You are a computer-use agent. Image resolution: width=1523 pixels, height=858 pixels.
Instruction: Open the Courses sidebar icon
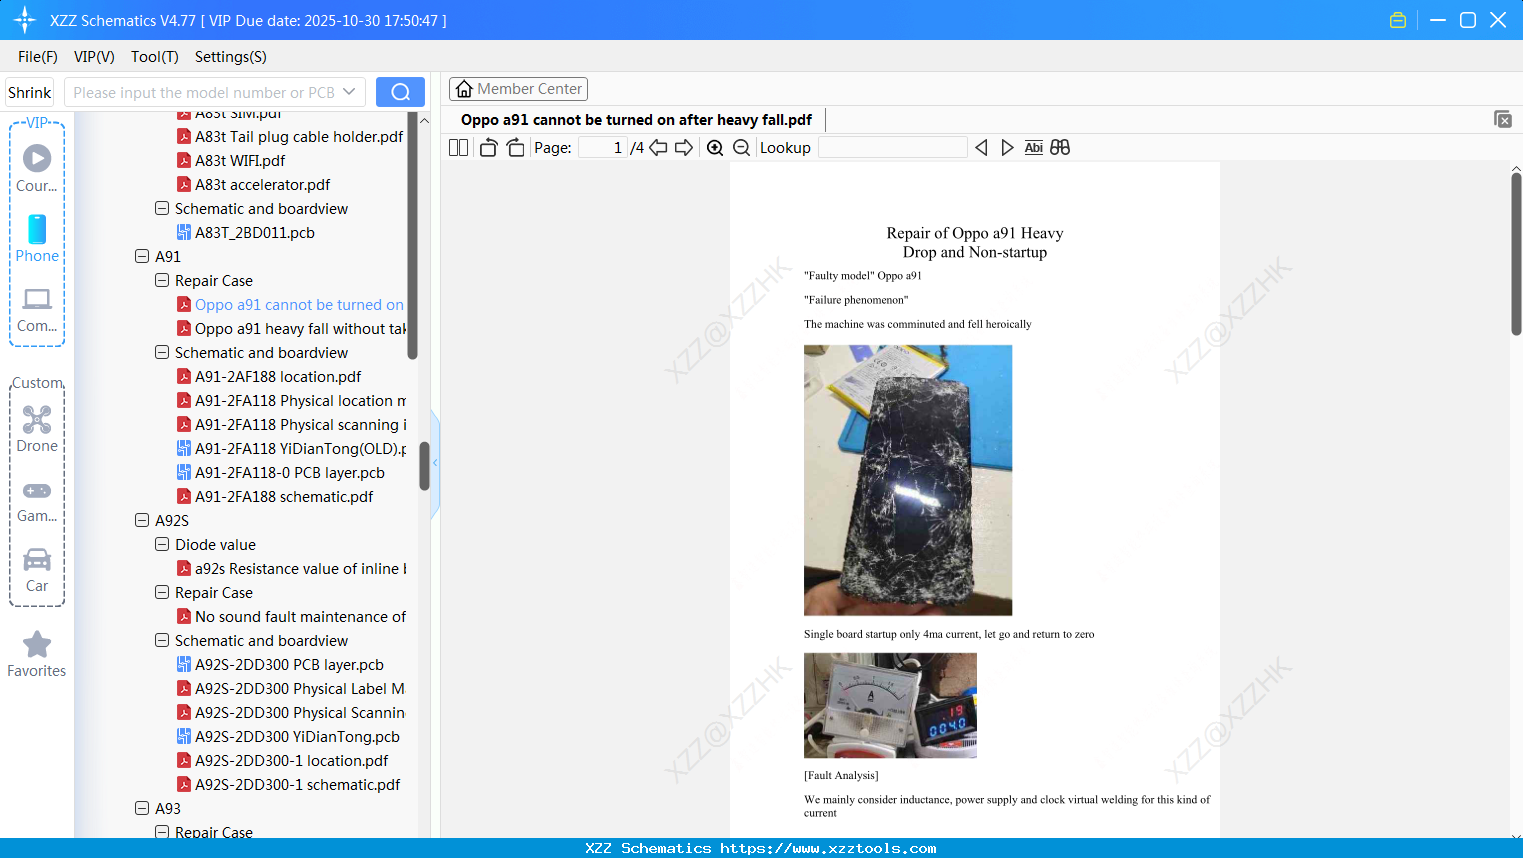[37, 168]
